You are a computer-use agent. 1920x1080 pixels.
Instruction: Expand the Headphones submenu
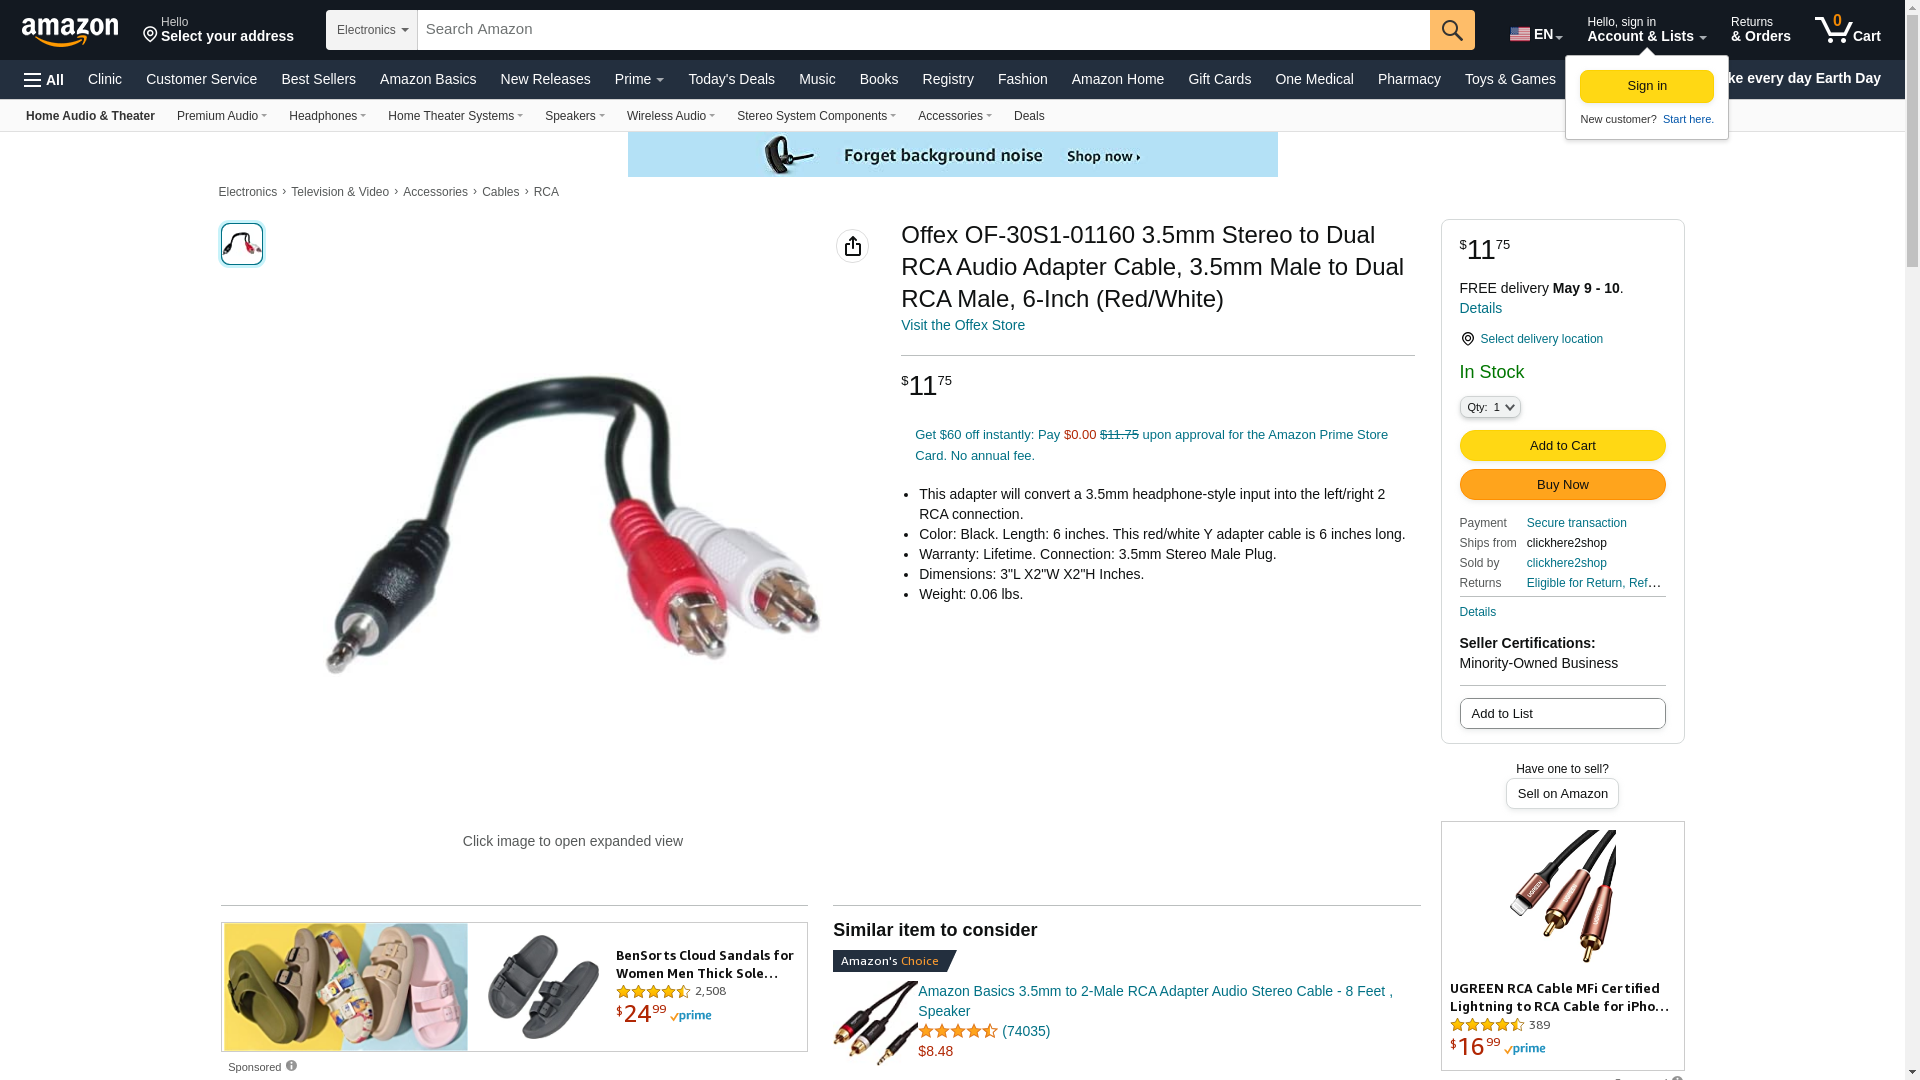click(327, 116)
